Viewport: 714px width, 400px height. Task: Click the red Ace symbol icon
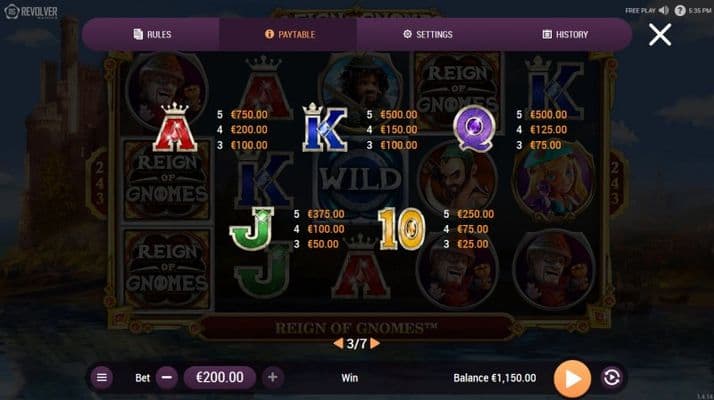175,127
